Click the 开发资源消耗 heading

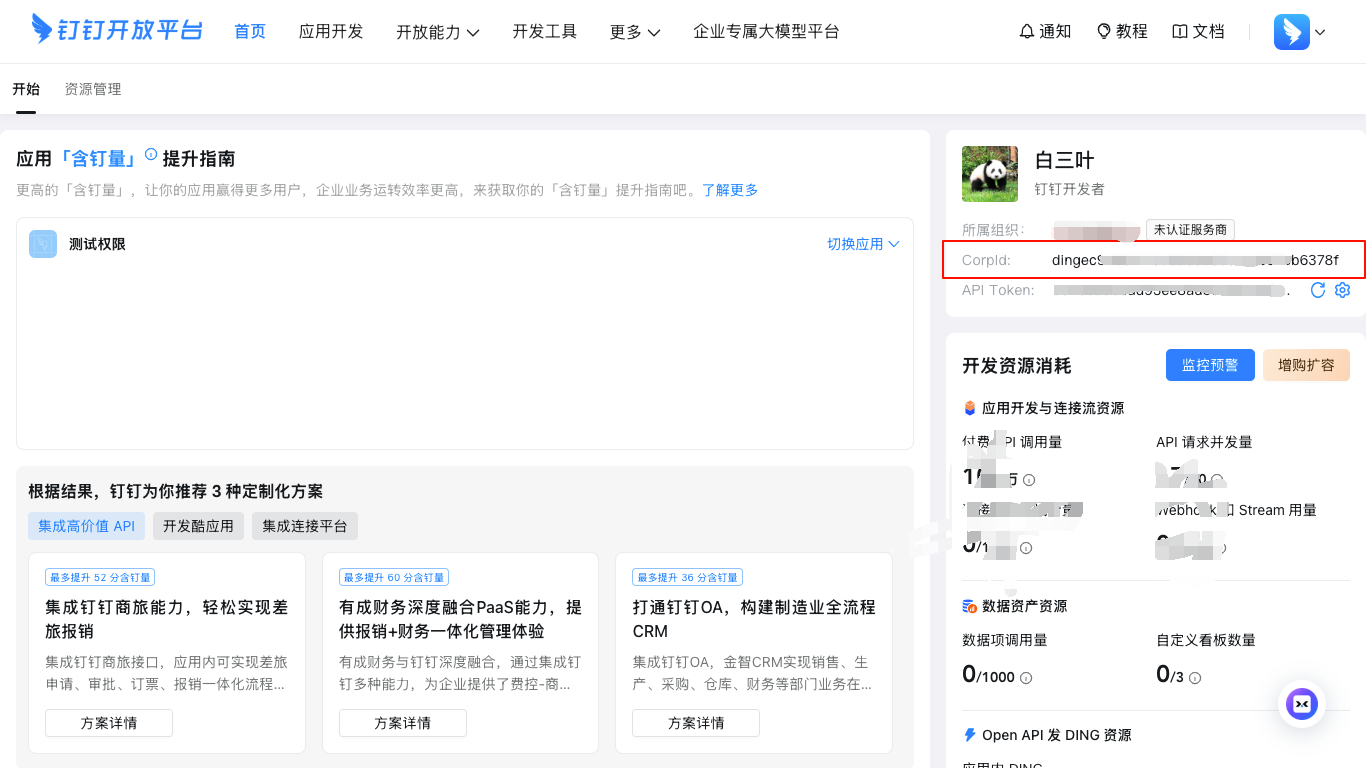pos(1017,366)
